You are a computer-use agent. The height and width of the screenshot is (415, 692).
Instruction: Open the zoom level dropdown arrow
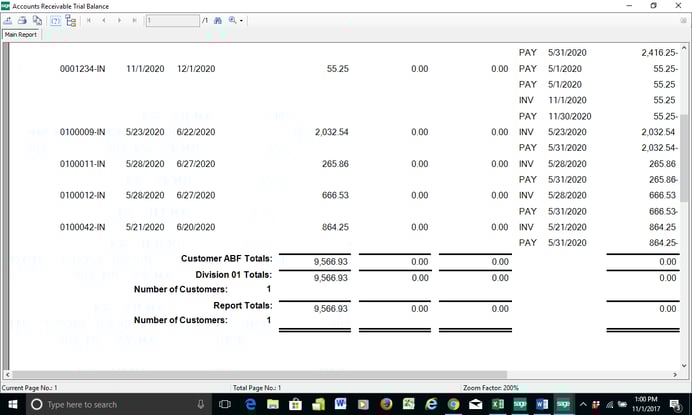click(x=241, y=21)
